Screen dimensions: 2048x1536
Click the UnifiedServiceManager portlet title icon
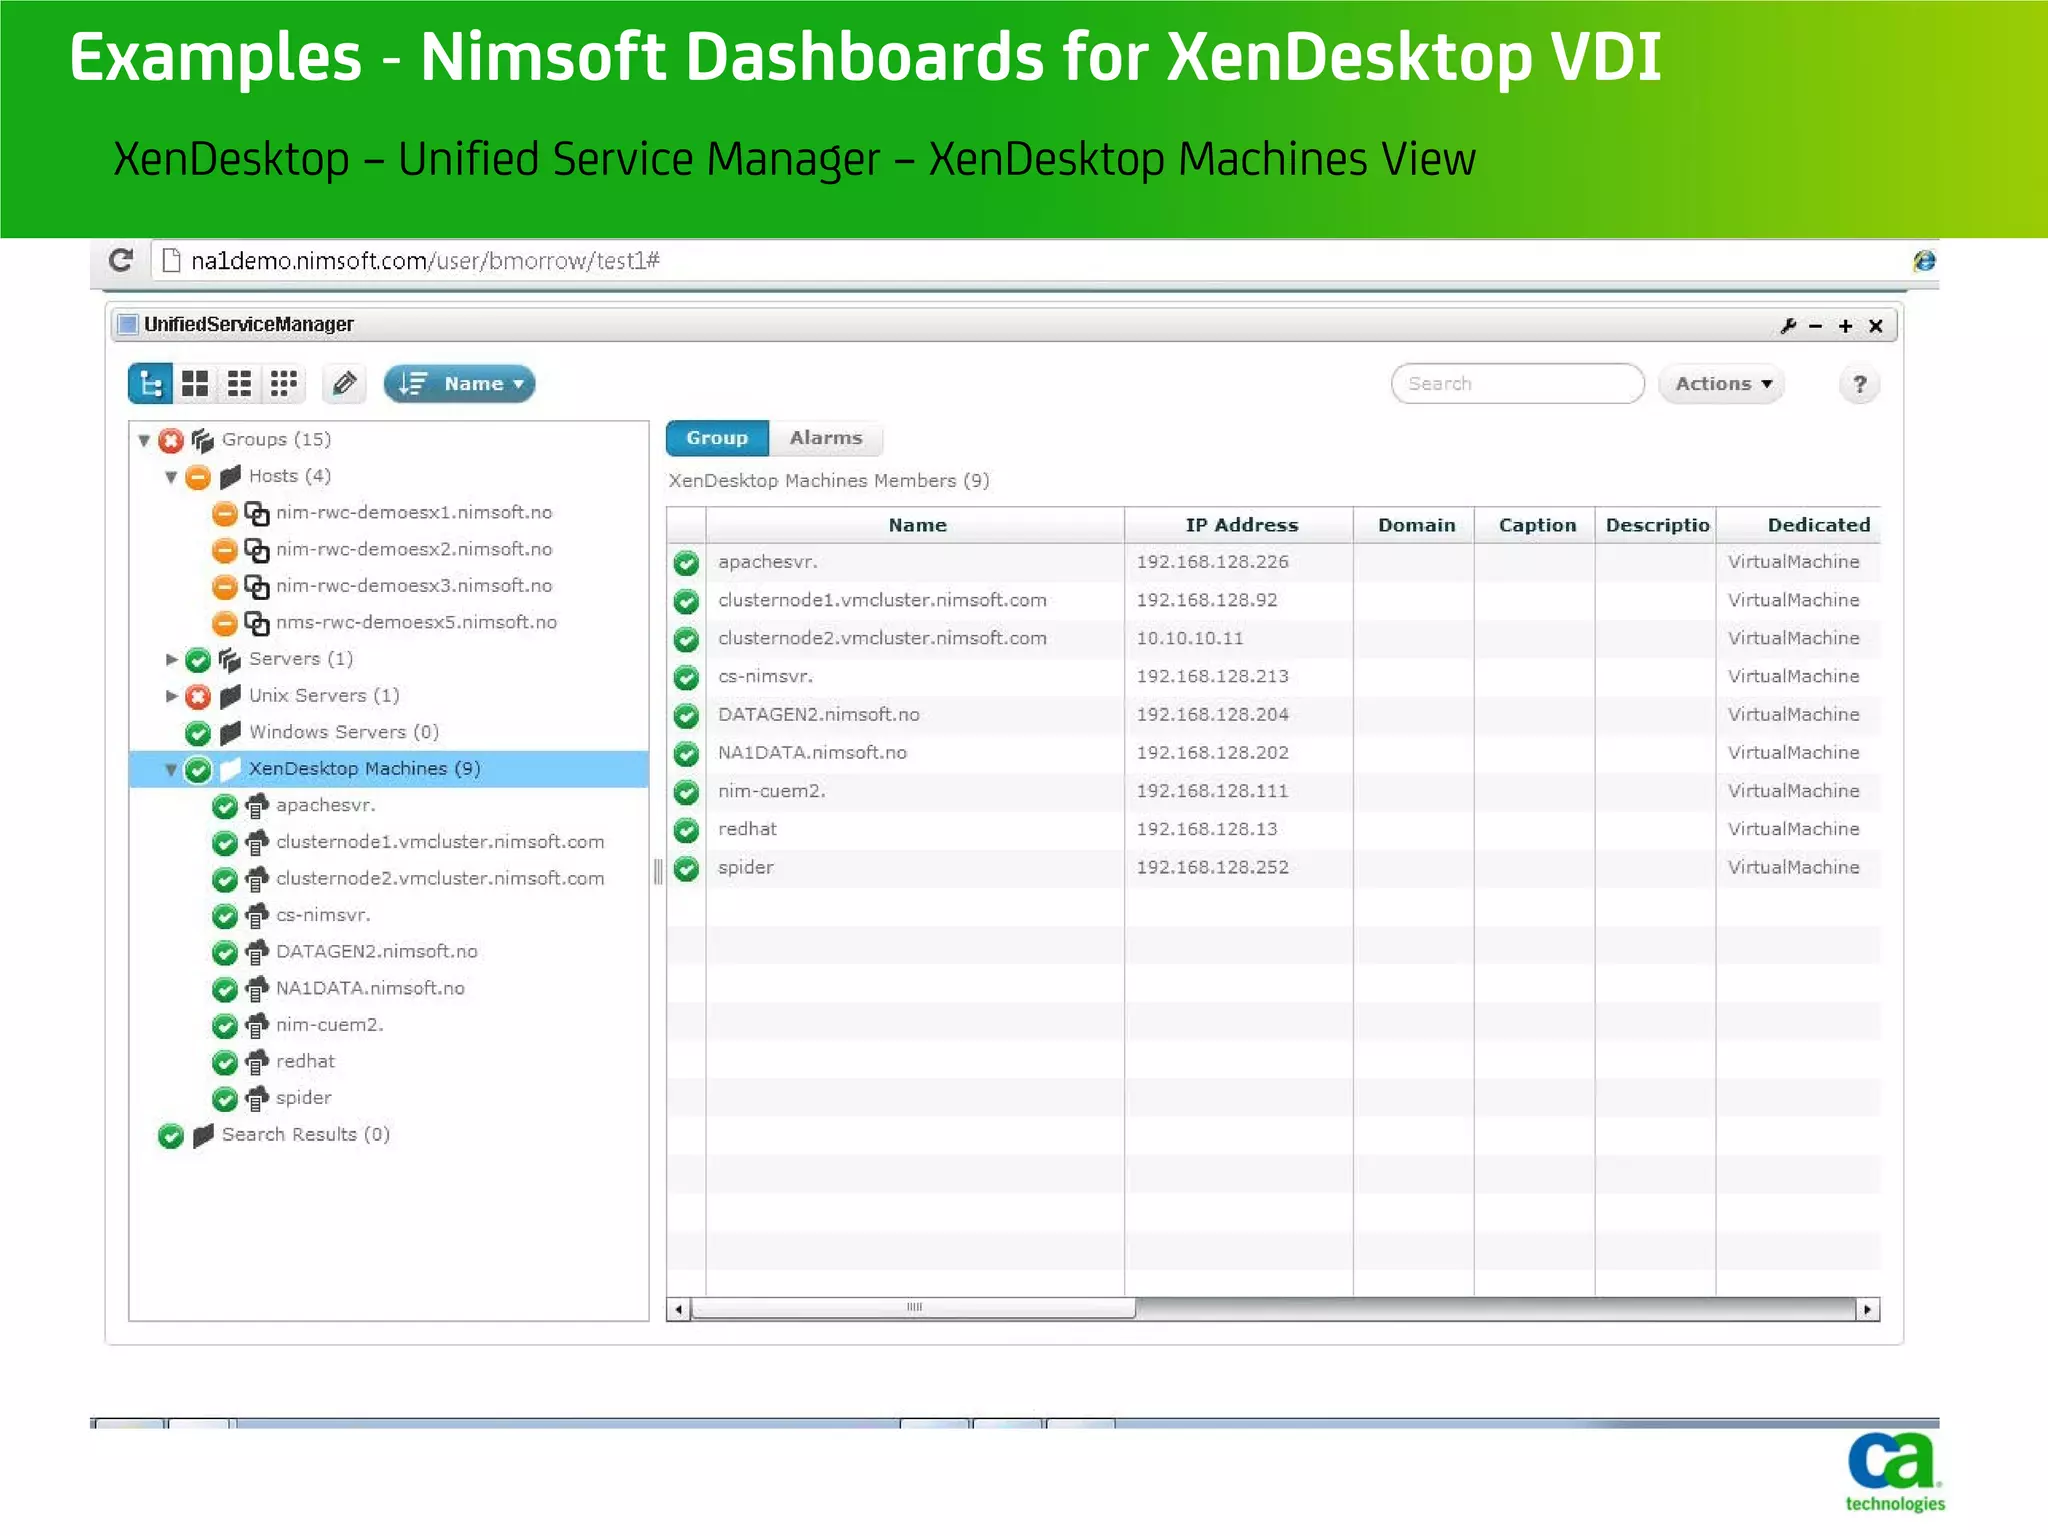pyautogui.click(x=127, y=324)
